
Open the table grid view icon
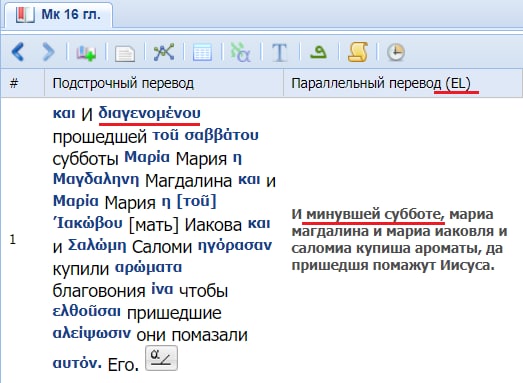(x=202, y=52)
